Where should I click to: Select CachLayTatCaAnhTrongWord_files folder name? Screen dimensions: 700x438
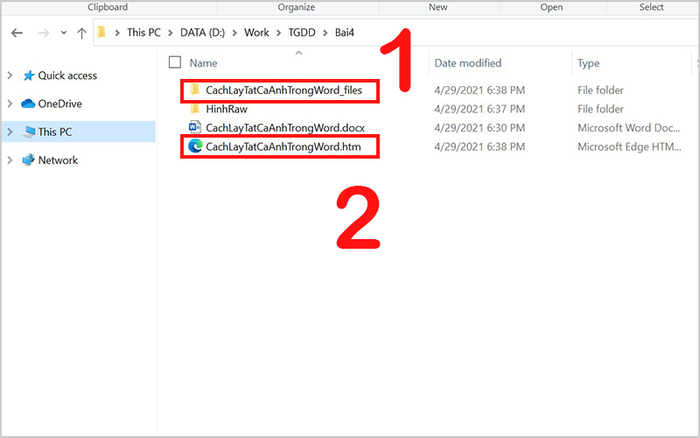(283, 90)
